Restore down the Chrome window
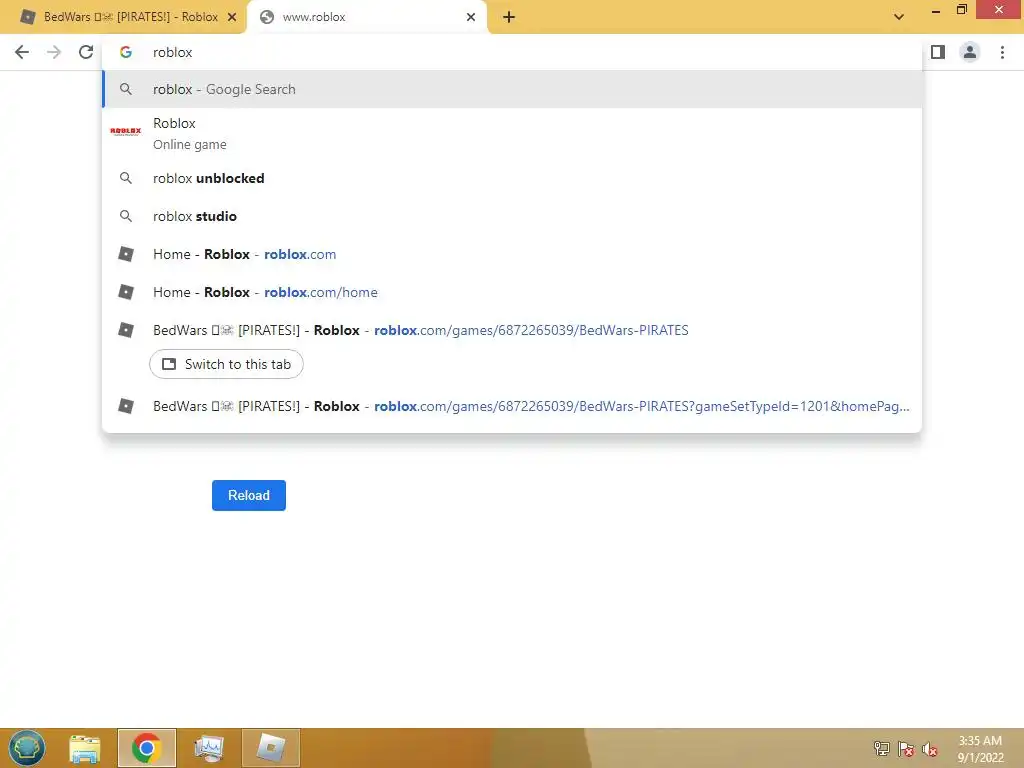Viewport: 1024px width, 768px height. [x=961, y=10]
